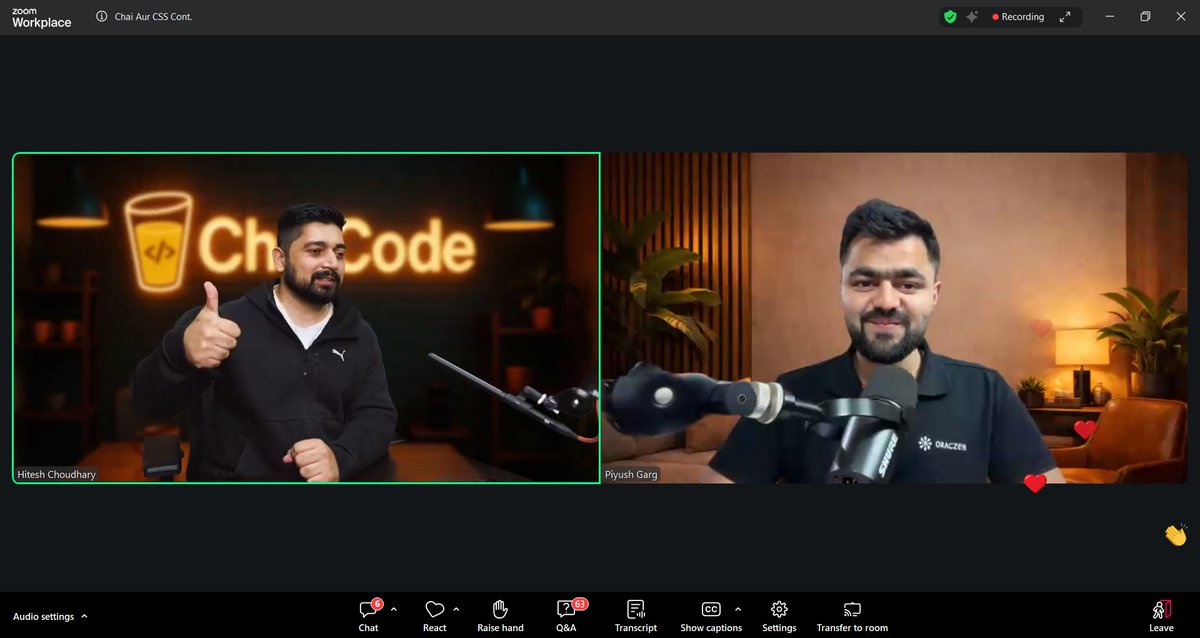Leave the meeting
This screenshot has width=1200, height=638.
[x=1161, y=616]
